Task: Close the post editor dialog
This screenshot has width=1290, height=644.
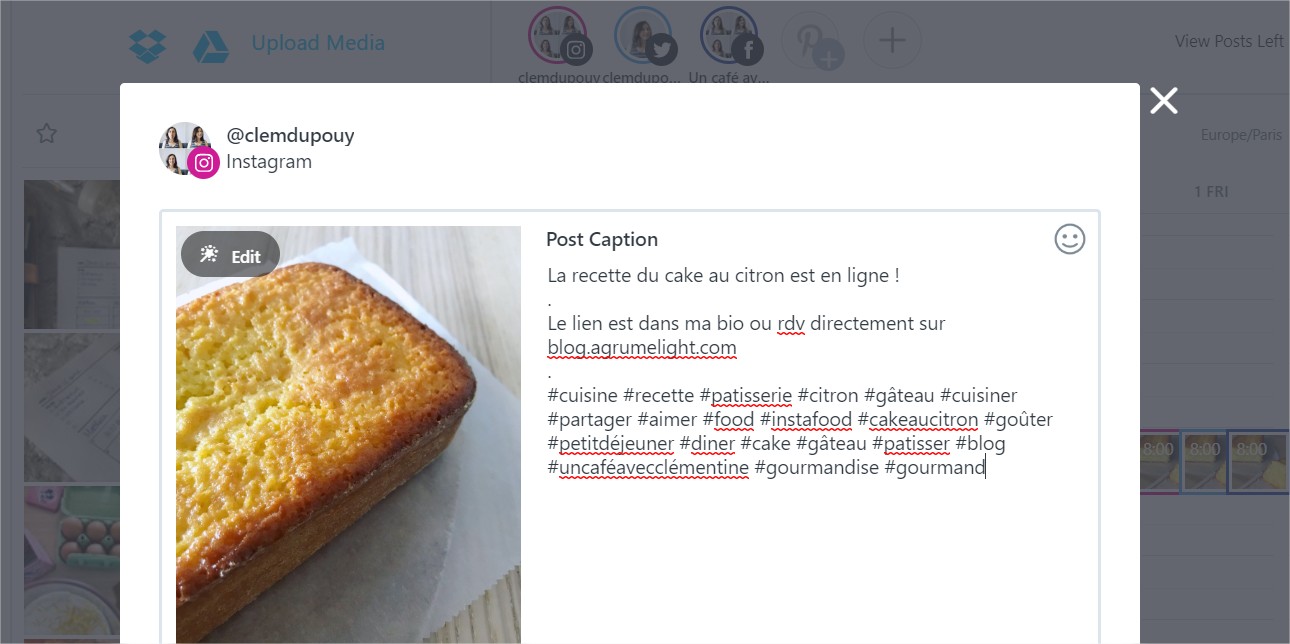Action: pos(1163,100)
